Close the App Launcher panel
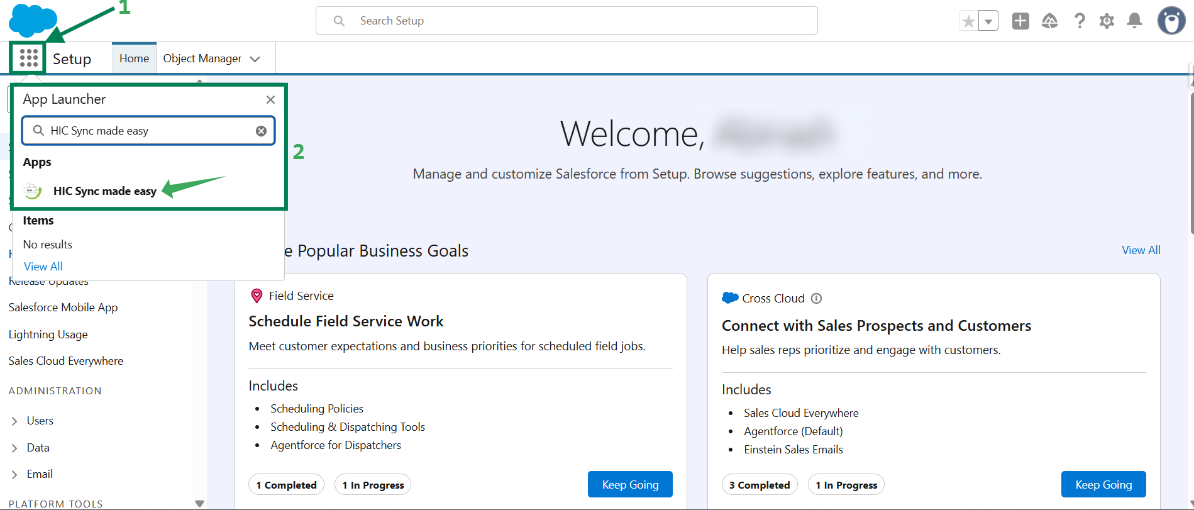The height and width of the screenshot is (510, 1194). [270, 100]
